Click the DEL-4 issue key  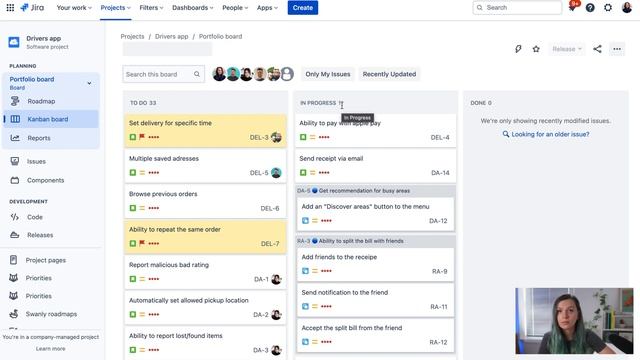point(440,138)
